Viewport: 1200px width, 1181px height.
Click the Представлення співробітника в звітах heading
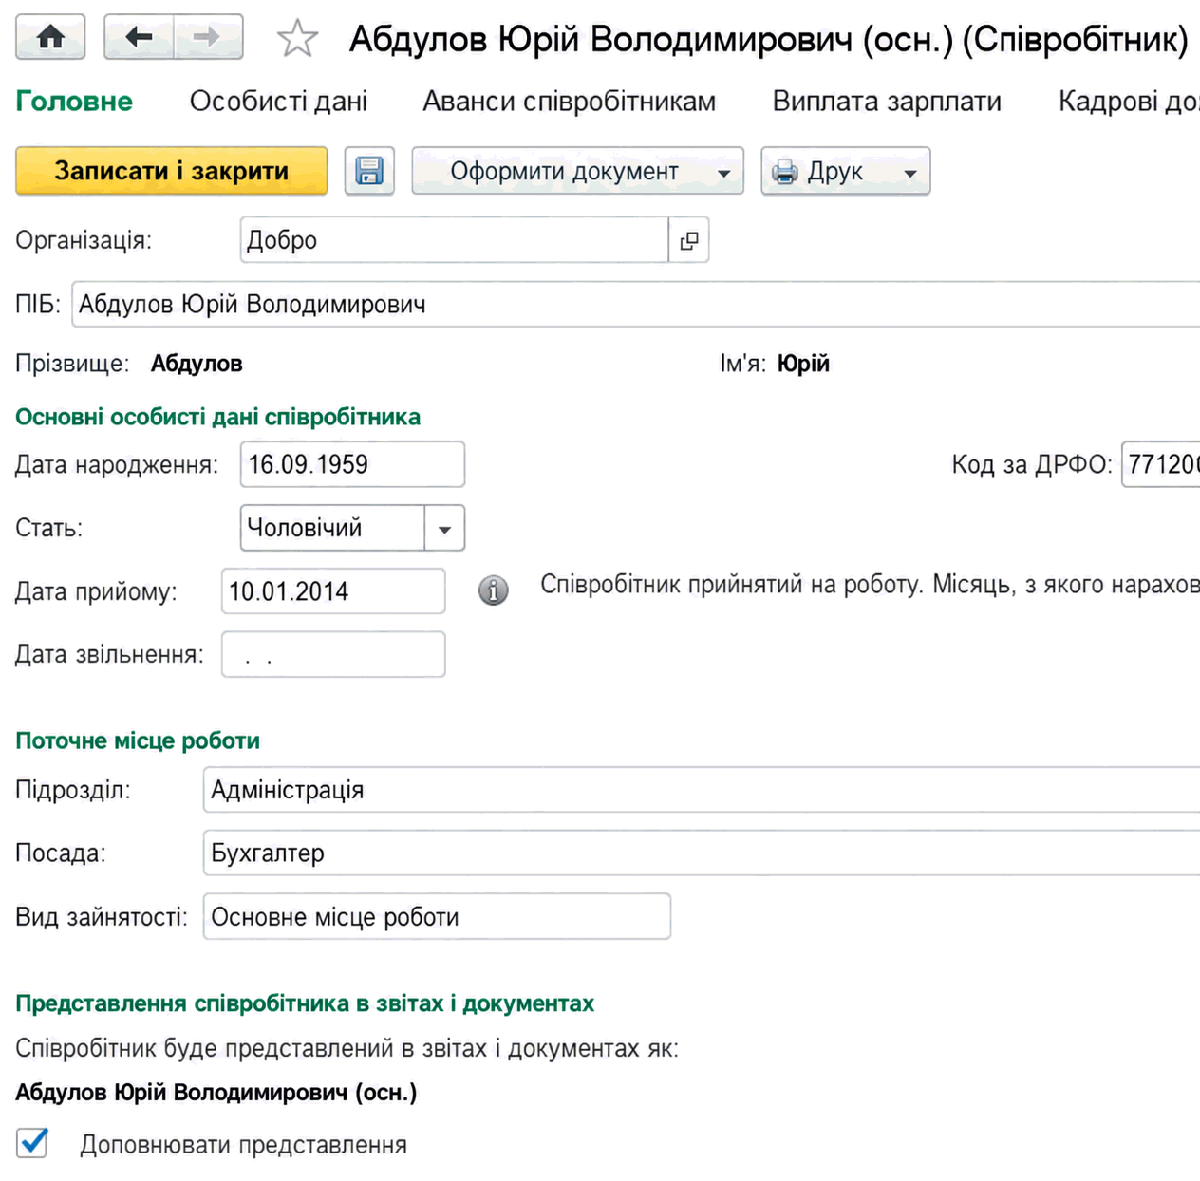305,1003
